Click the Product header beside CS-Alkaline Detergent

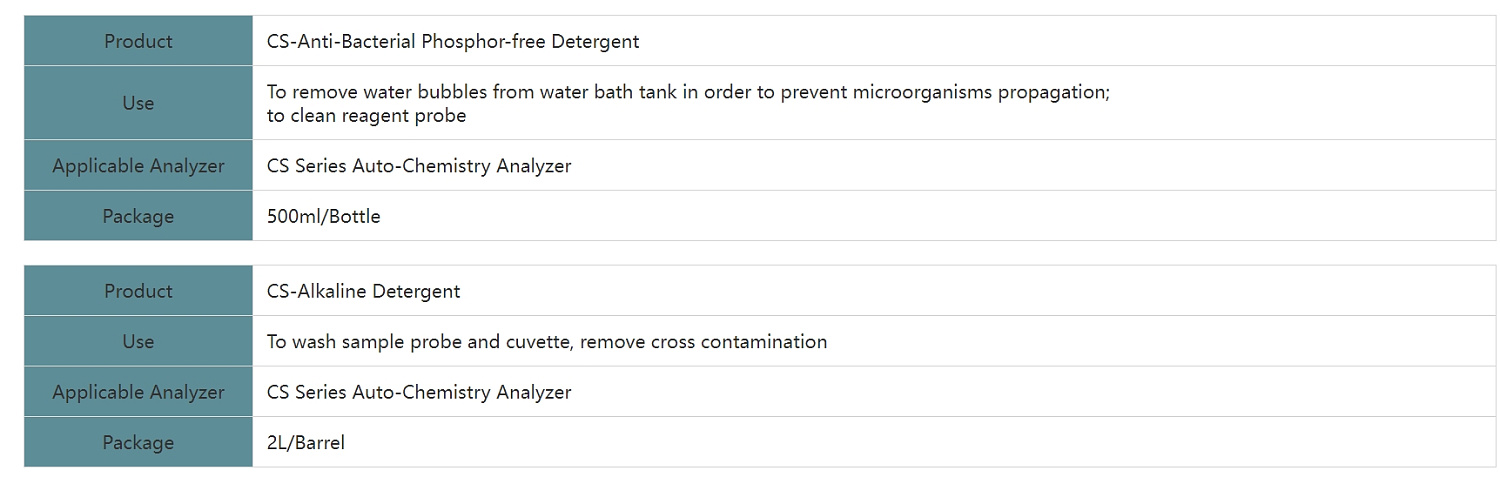(x=138, y=291)
